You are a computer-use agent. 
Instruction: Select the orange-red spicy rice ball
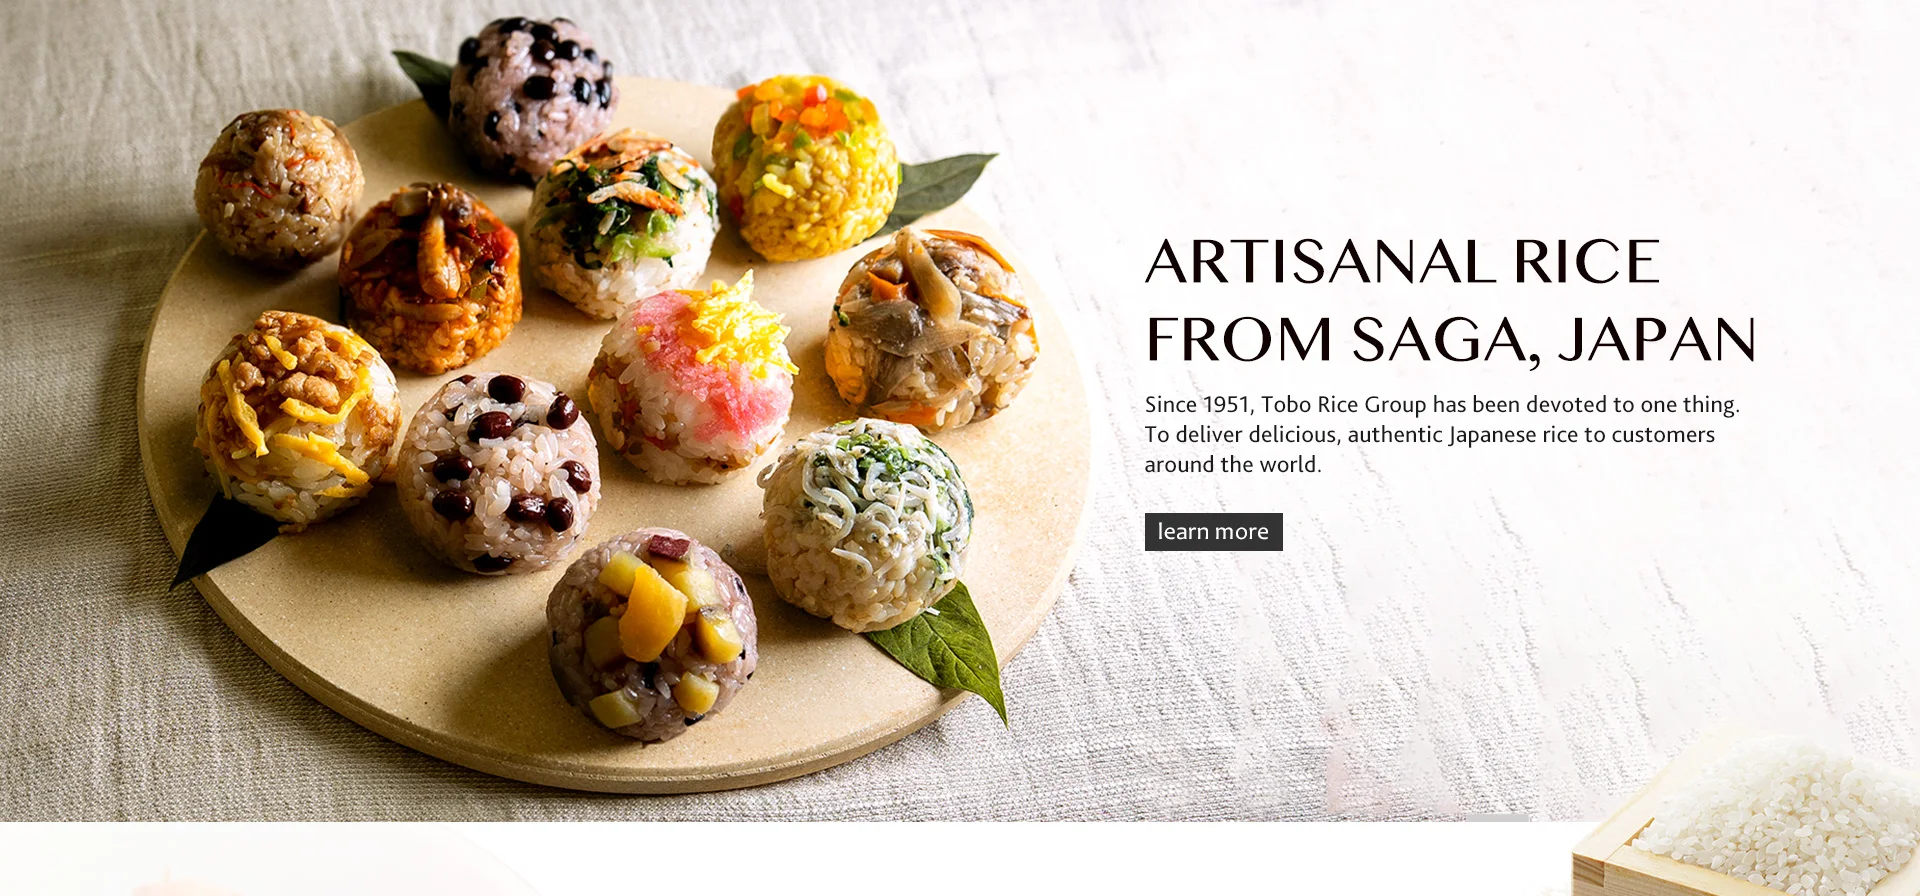[430, 277]
